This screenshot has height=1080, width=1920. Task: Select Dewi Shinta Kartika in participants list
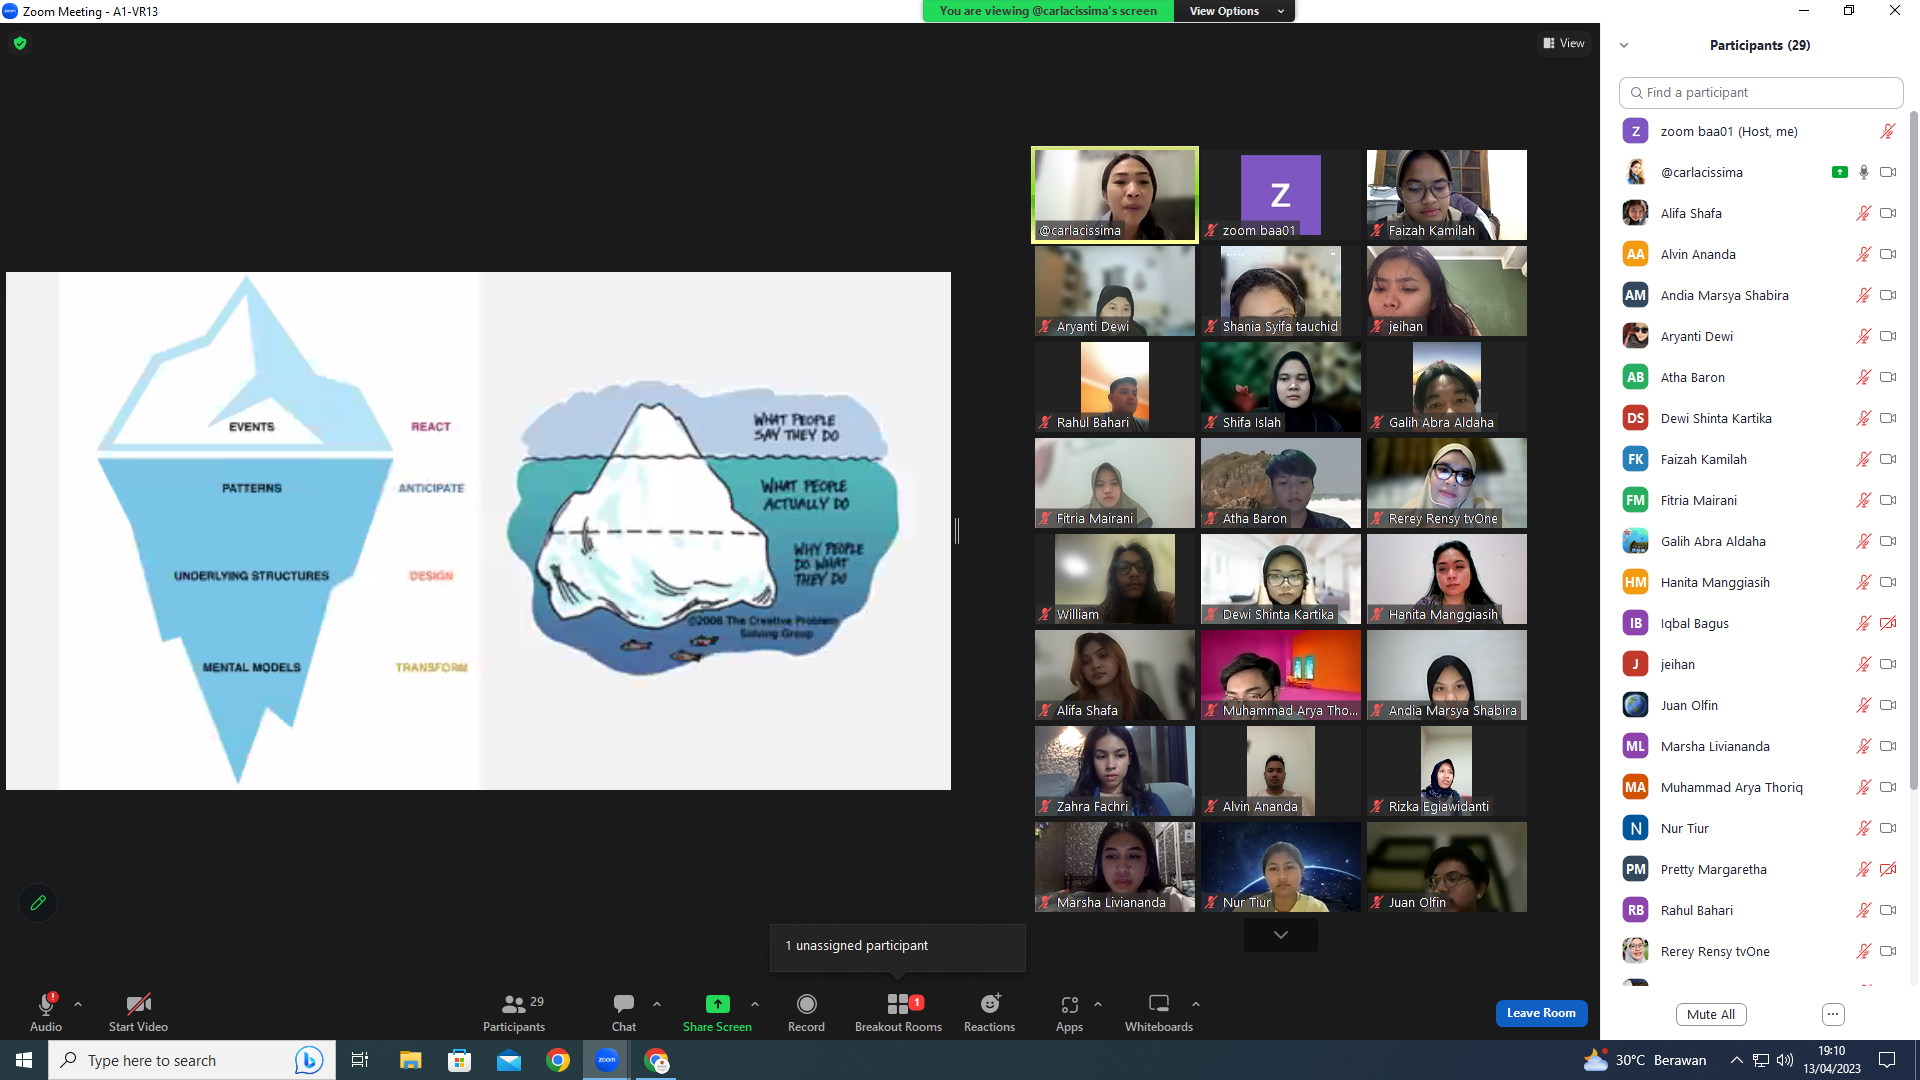click(x=1761, y=418)
